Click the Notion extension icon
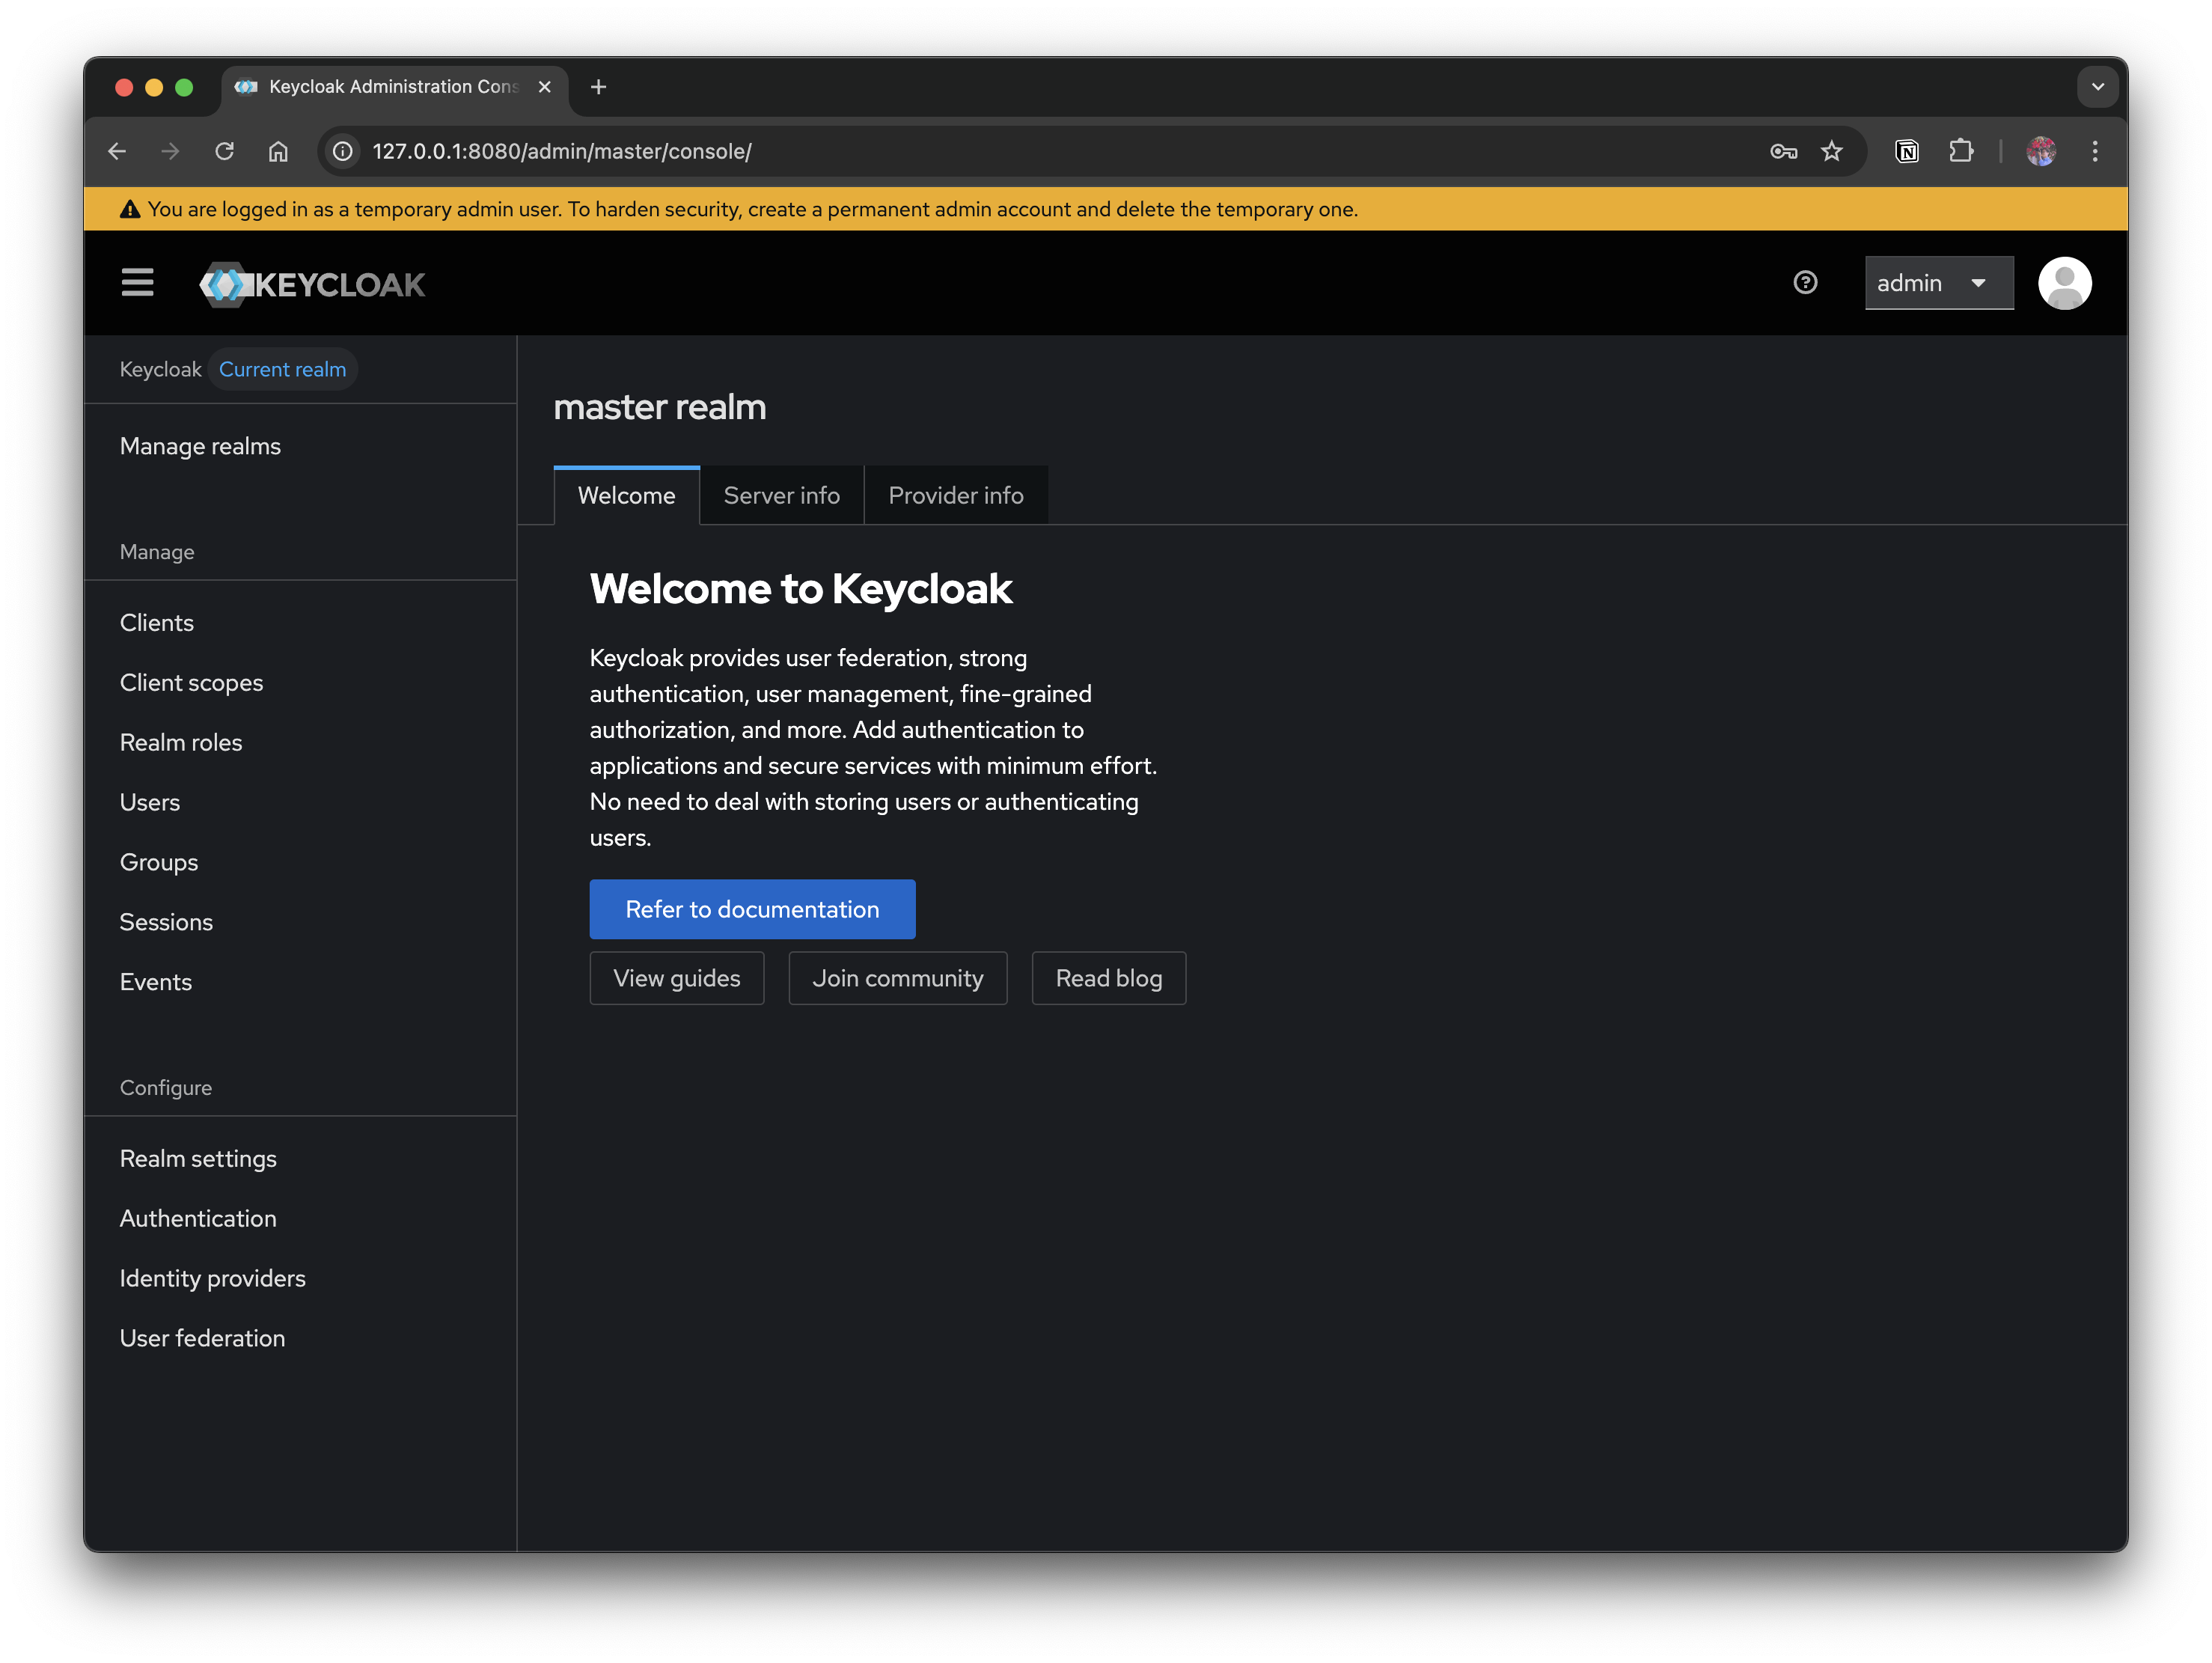 tap(1907, 151)
